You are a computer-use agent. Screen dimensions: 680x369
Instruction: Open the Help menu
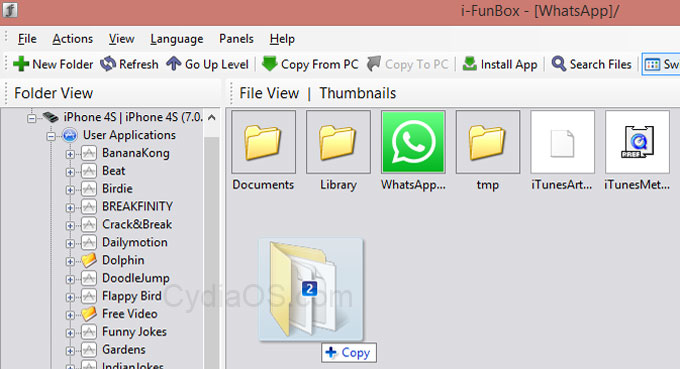pyautogui.click(x=282, y=39)
